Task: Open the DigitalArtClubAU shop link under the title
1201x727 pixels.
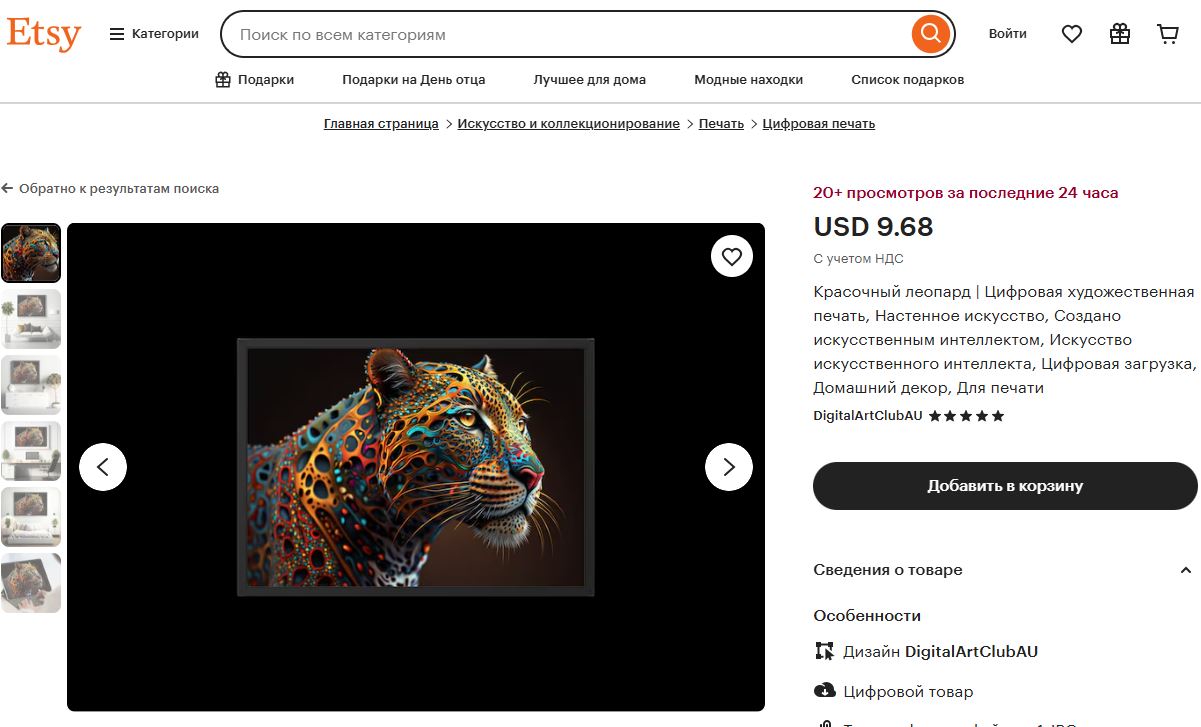Action: coord(868,416)
